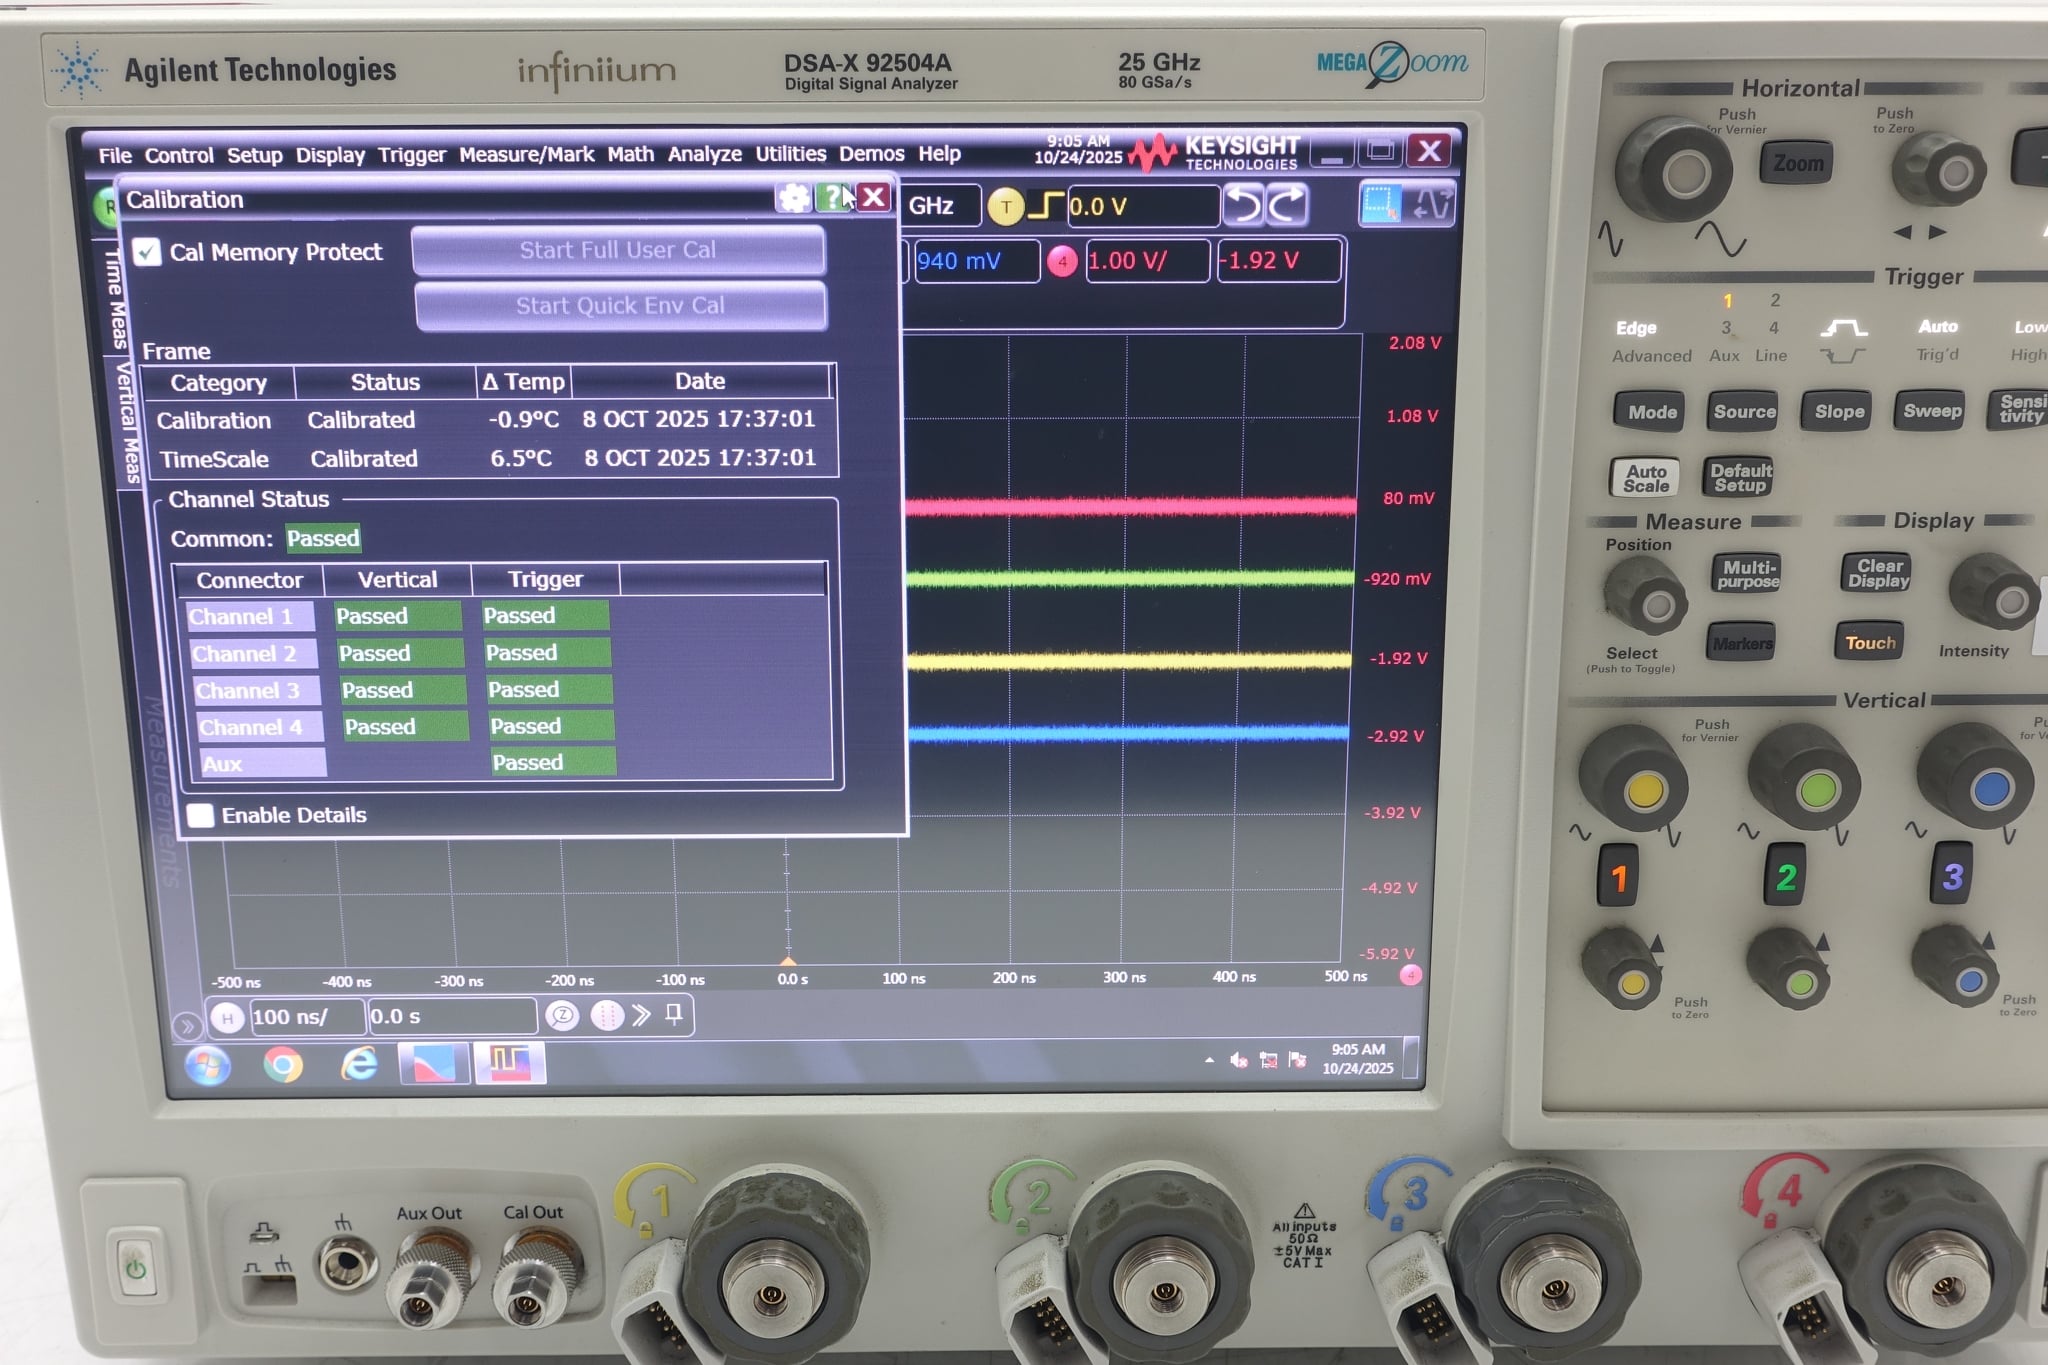
Task: Open the red-blue graph taskbar app
Action: [433, 1063]
